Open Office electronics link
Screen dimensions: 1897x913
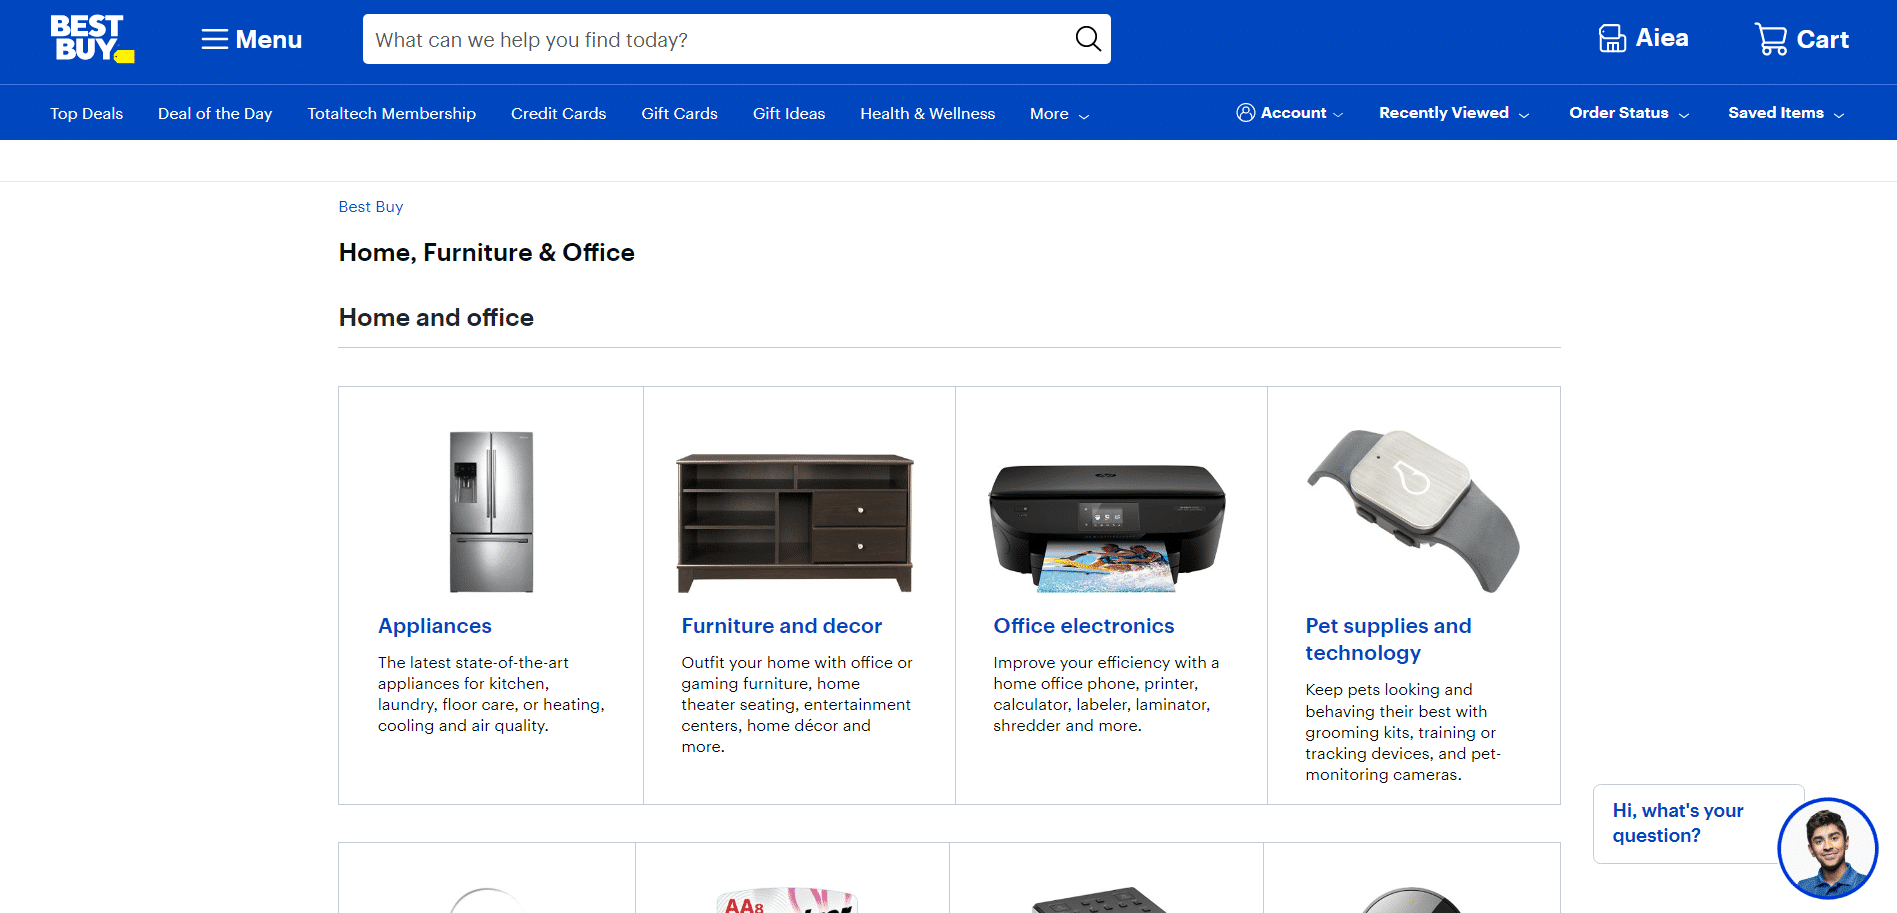point(1084,626)
